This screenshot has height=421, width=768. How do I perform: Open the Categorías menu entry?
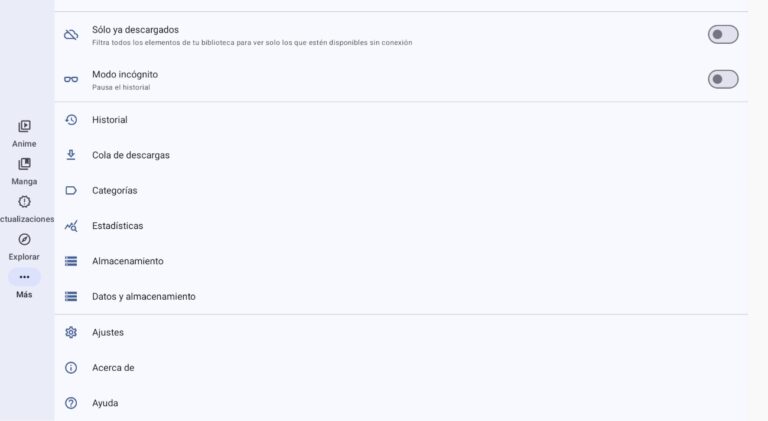point(401,190)
